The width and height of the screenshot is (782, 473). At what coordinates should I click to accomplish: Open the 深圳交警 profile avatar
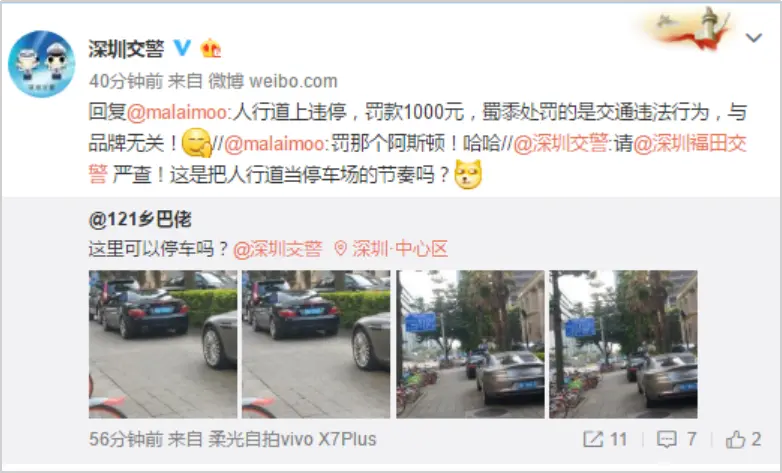[42, 64]
